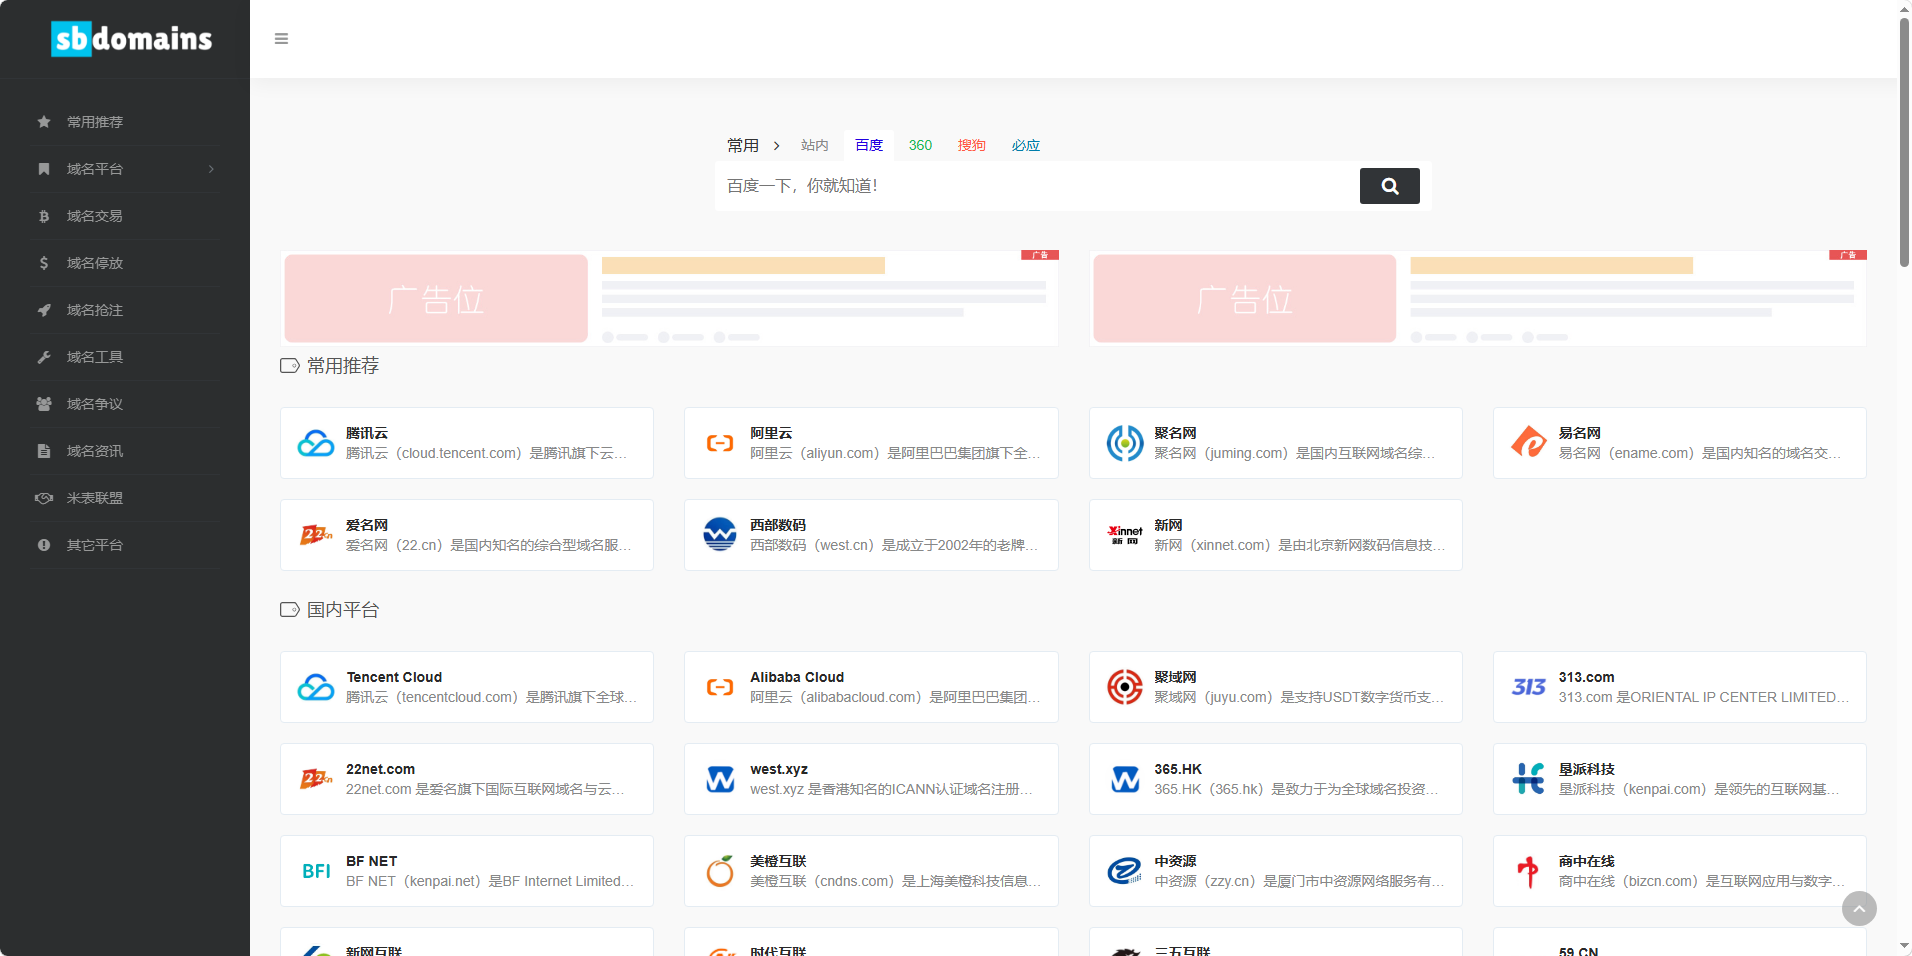Click the page vertical scrollbar
This screenshot has width=1912, height=956.
[x=1904, y=140]
